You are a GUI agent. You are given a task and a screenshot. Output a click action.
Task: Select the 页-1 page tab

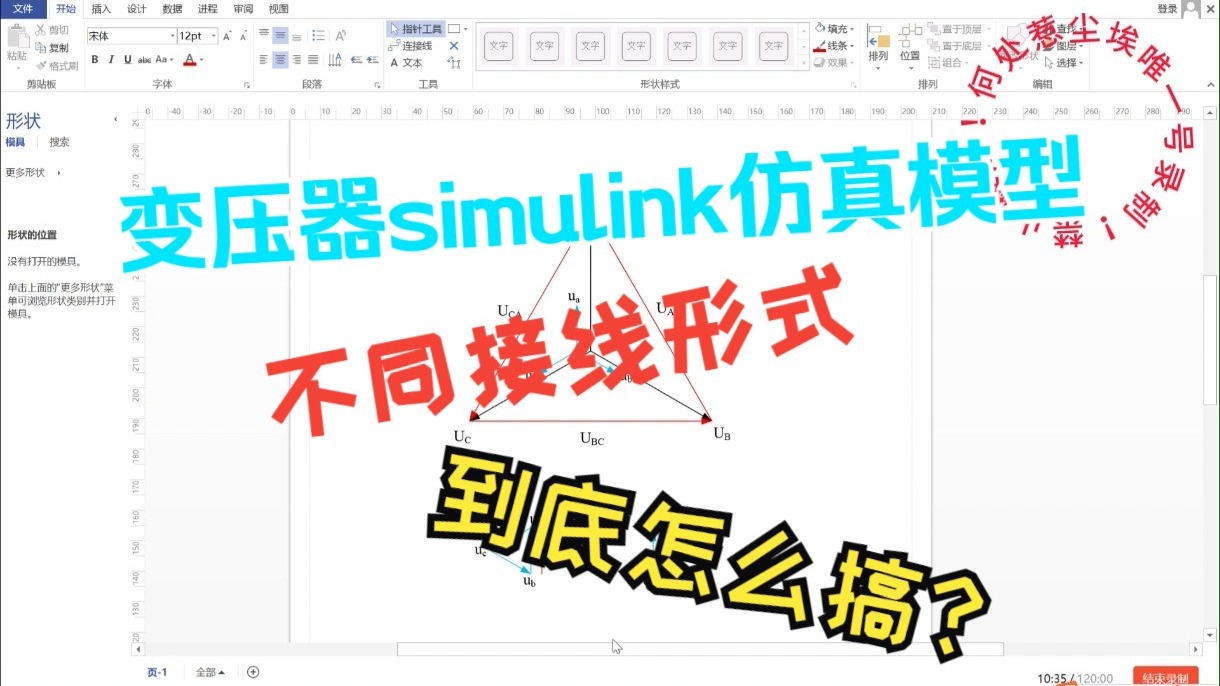pyautogui.click(x=157, y=672)
